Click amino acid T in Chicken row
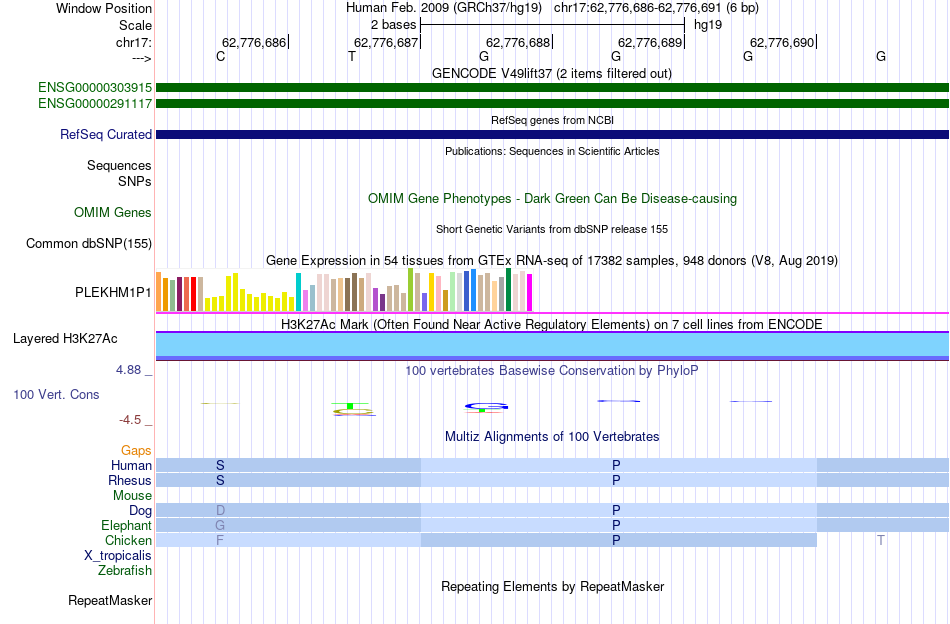This screenshot has height=624, width=950. [x=881, y=540]
